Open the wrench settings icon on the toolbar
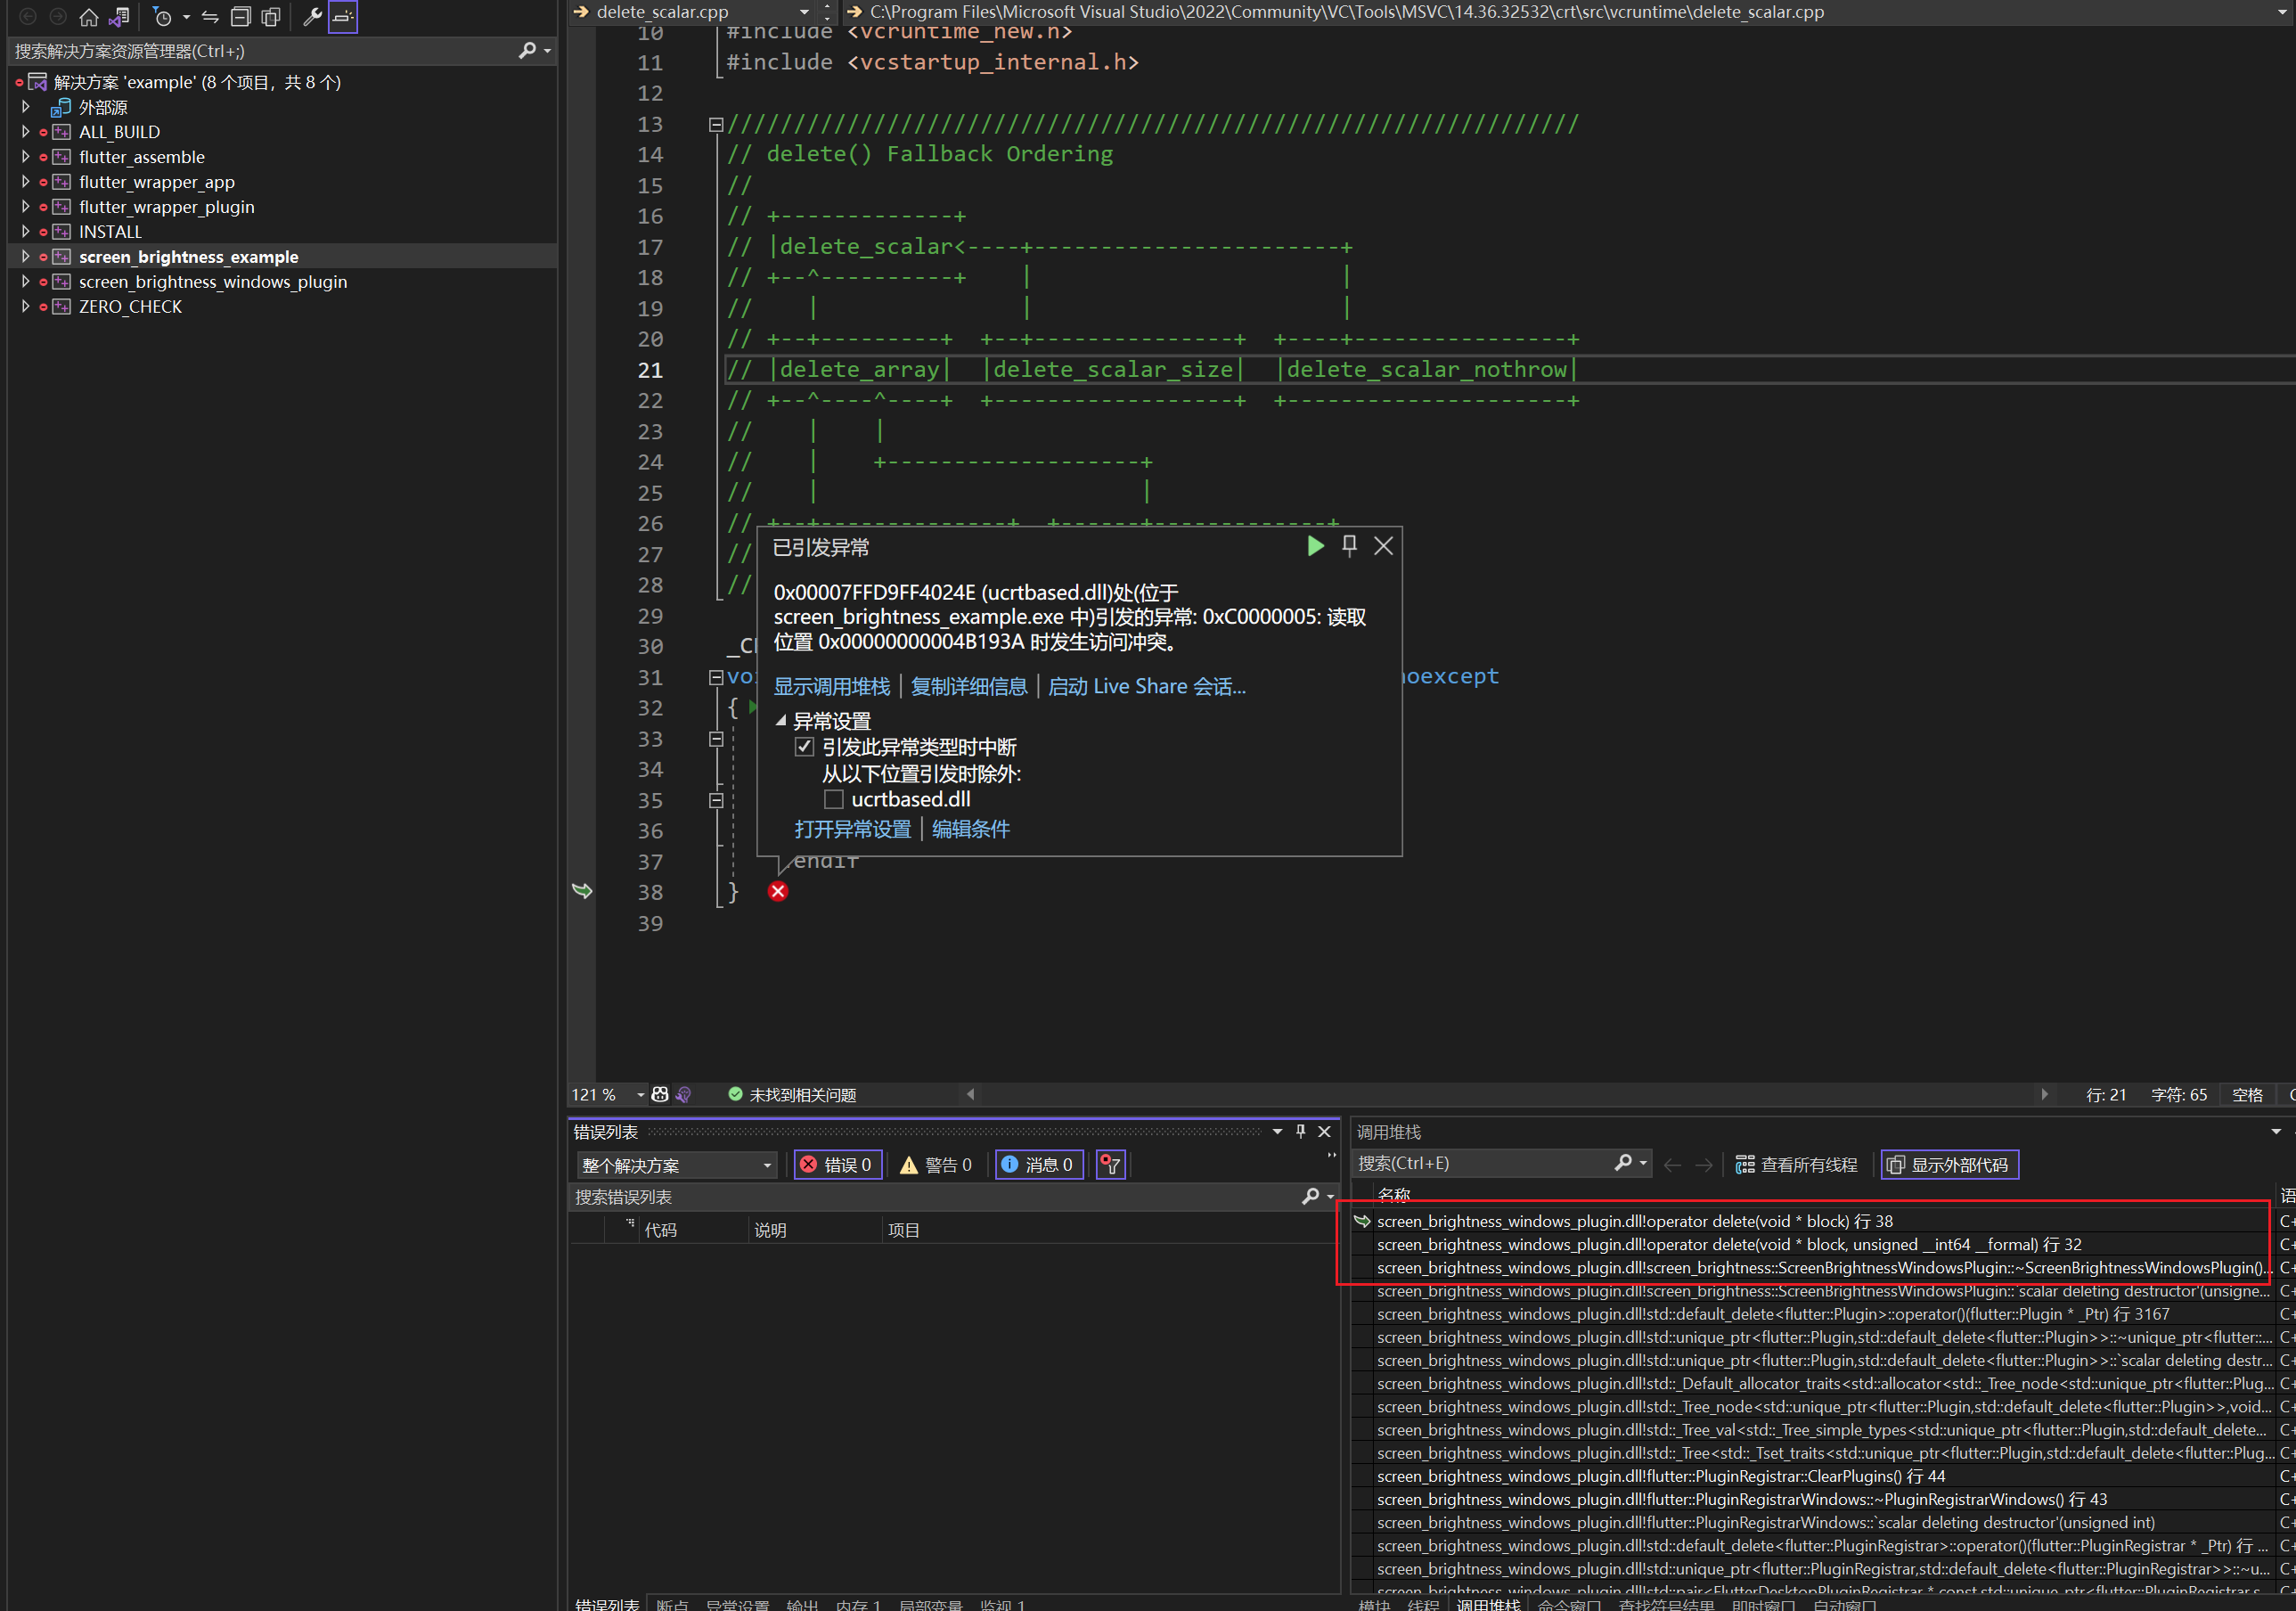 coord(312,17)
